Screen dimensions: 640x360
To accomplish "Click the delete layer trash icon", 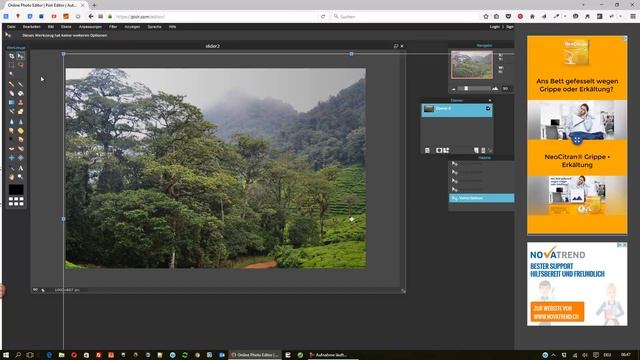I will click(x=483, y=151).
